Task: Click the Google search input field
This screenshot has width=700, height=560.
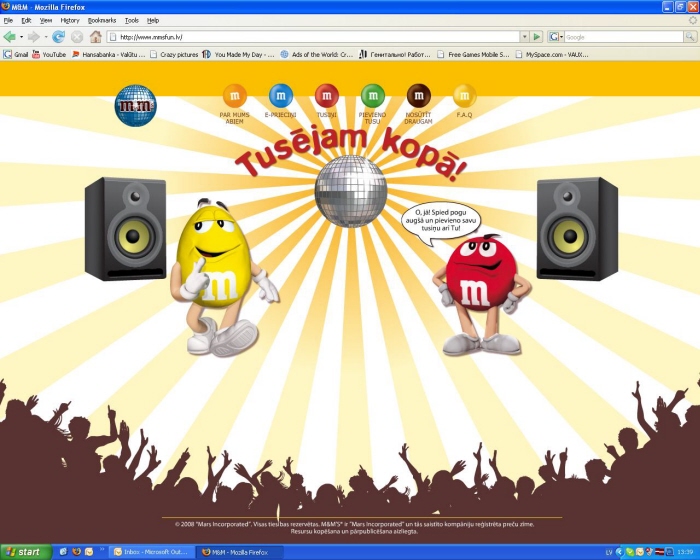Action: pos(624,37)
